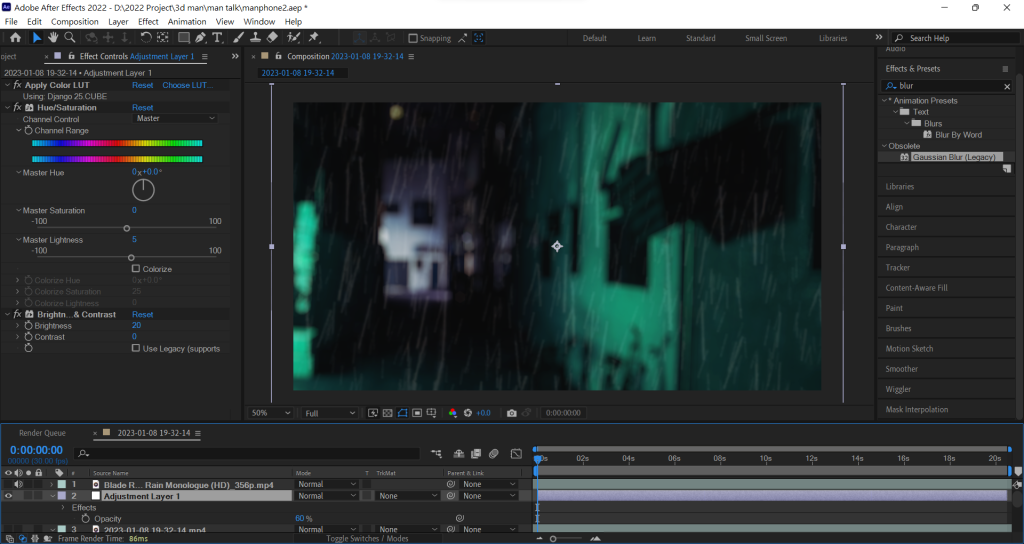Open the Graph Editor icon
Viewport: 1024px width, 544px height.
coord(516,453)
